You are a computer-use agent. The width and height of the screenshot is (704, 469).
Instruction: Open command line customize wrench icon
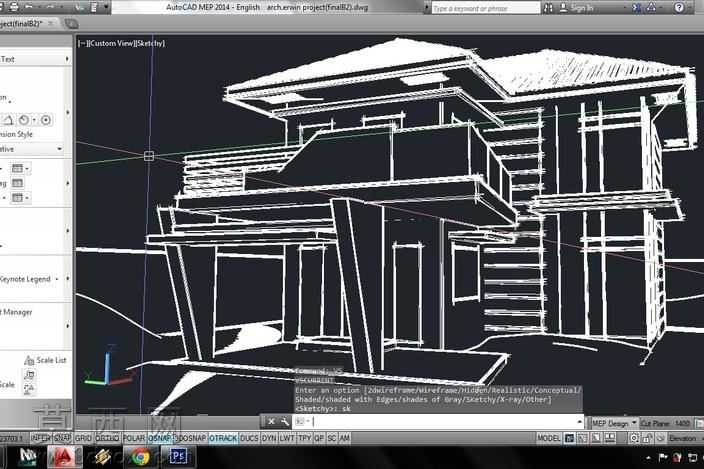(285, 421)
